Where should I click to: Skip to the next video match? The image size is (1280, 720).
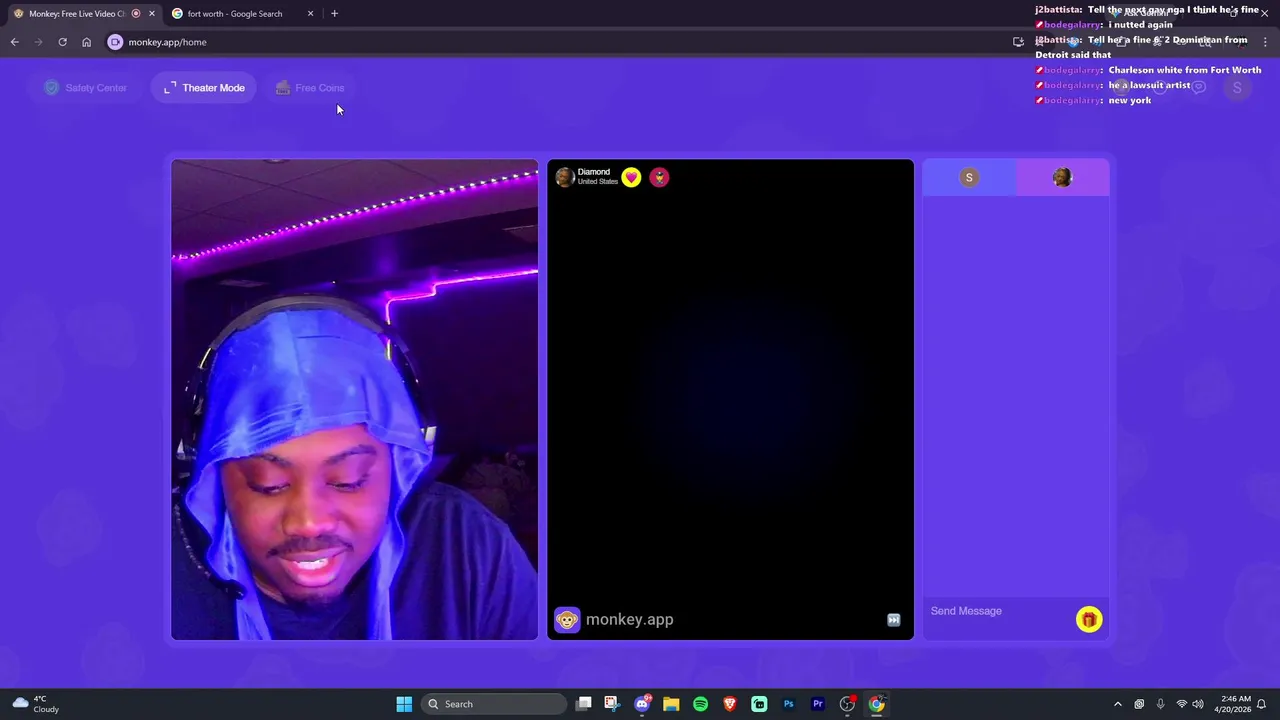(x=894, y=620)
